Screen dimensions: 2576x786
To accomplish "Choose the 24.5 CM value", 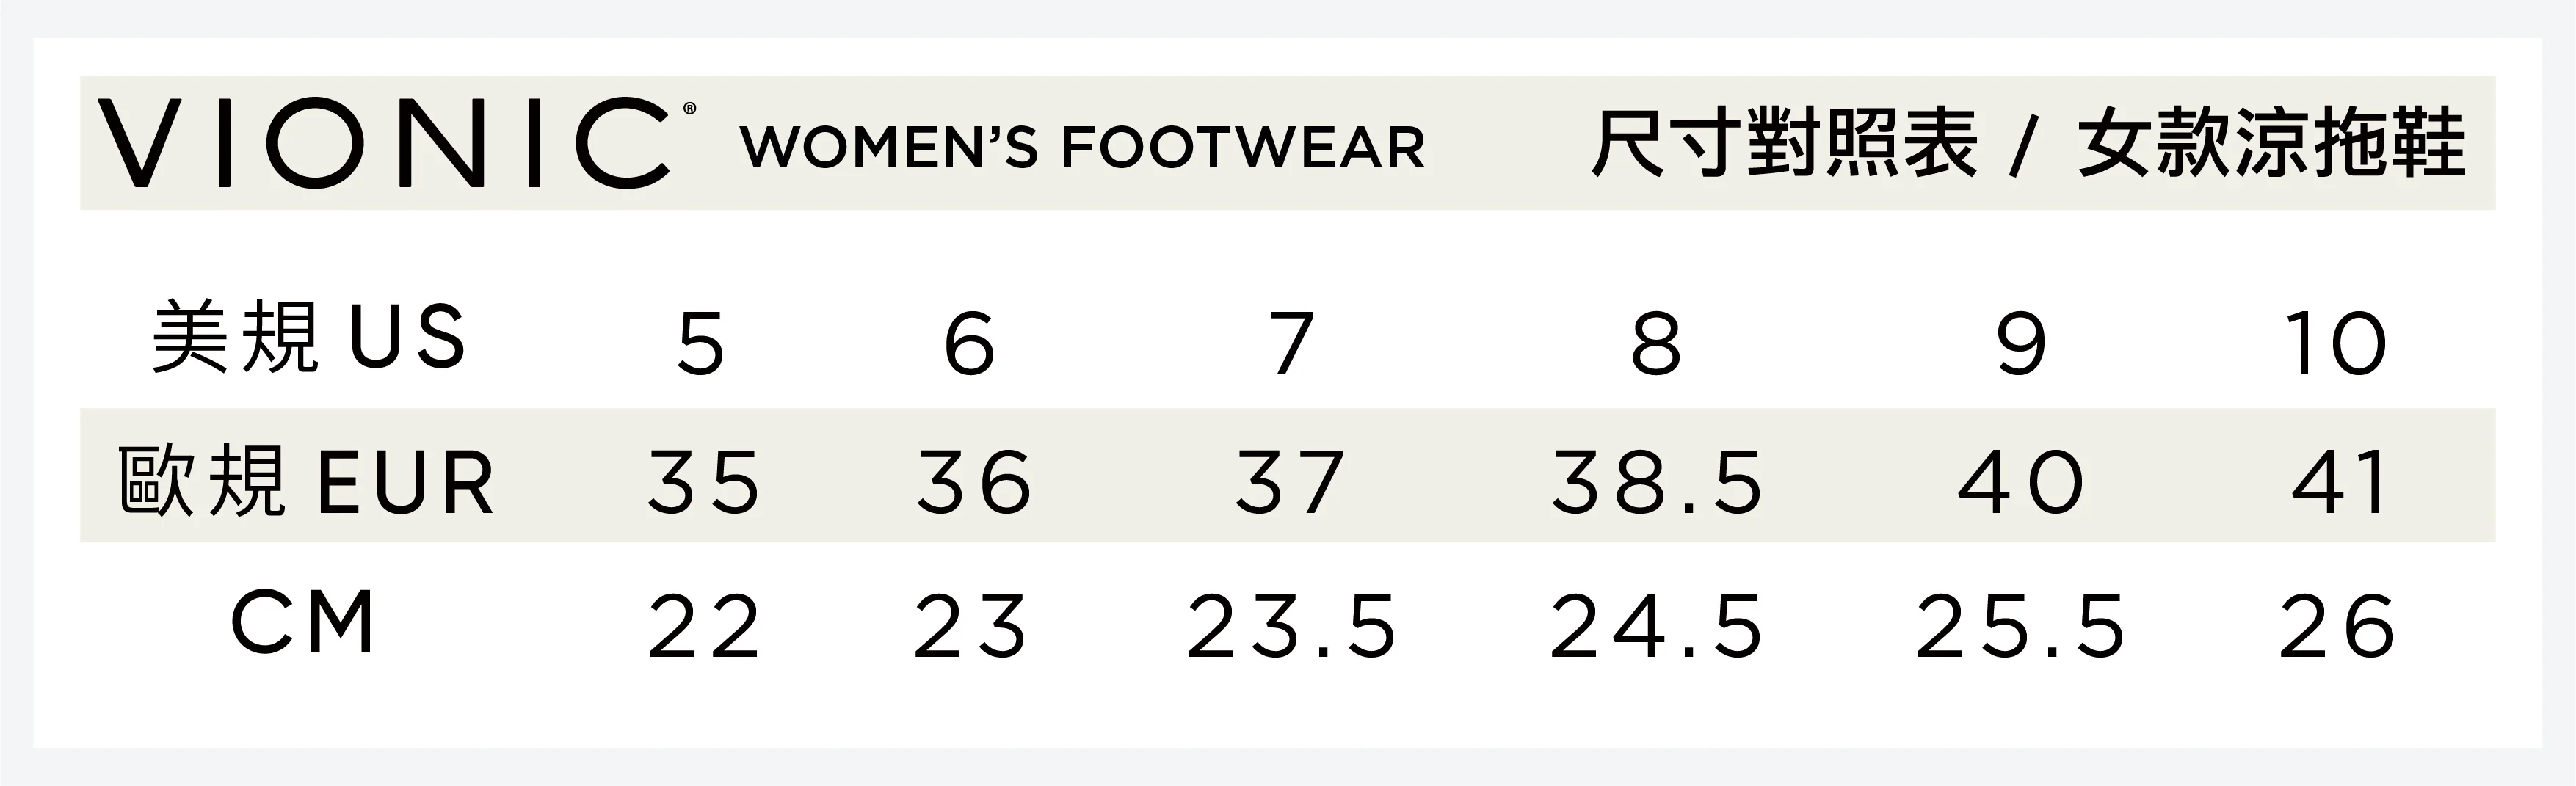I will [1656, 627].
